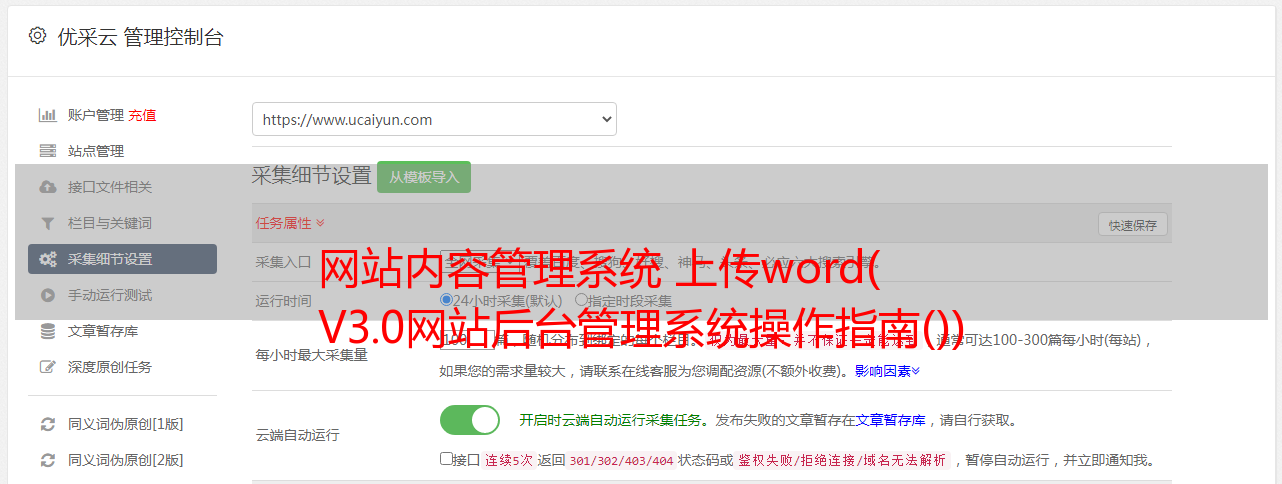Open the site URL dropdown https://www.ucaiyun.com
Screen dimensions: 1282x484
pyautogui.click(x=434, y=119)
